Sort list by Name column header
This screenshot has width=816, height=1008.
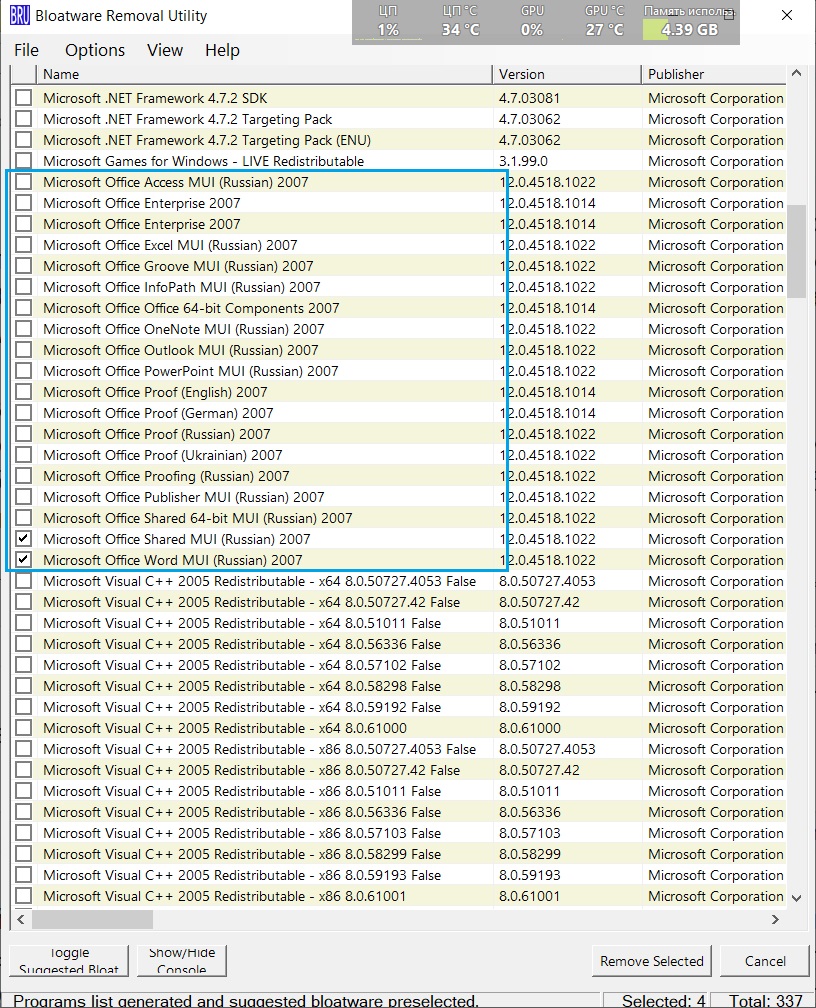coord(264,74)
